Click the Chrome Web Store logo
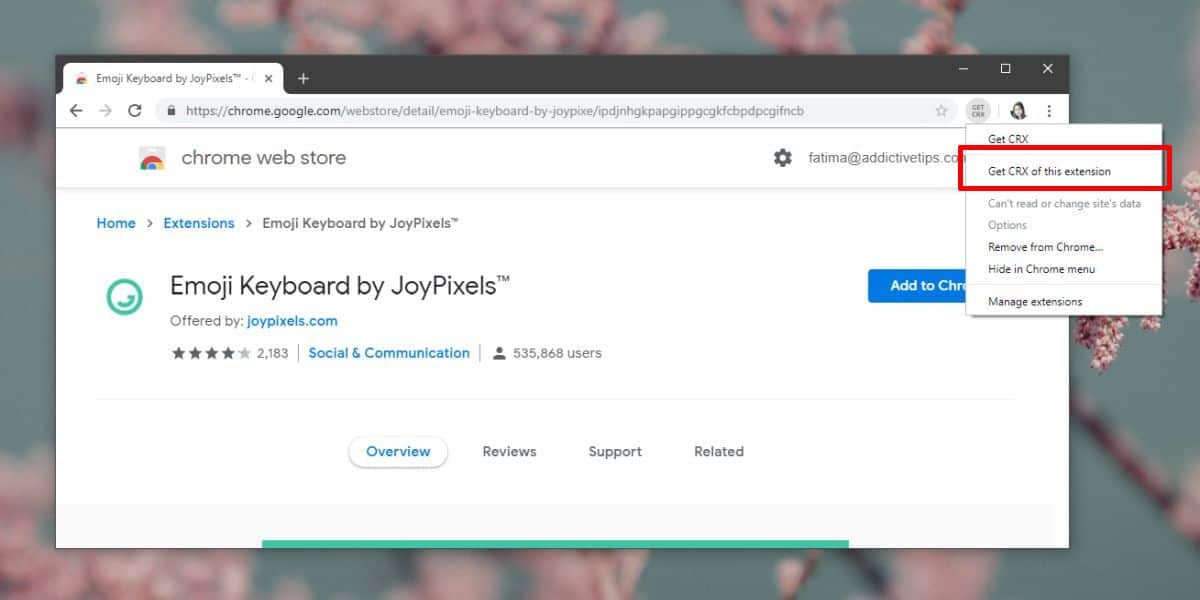Screen dimensions: 1200x600 pyautogui.click(x=153, y=158)
